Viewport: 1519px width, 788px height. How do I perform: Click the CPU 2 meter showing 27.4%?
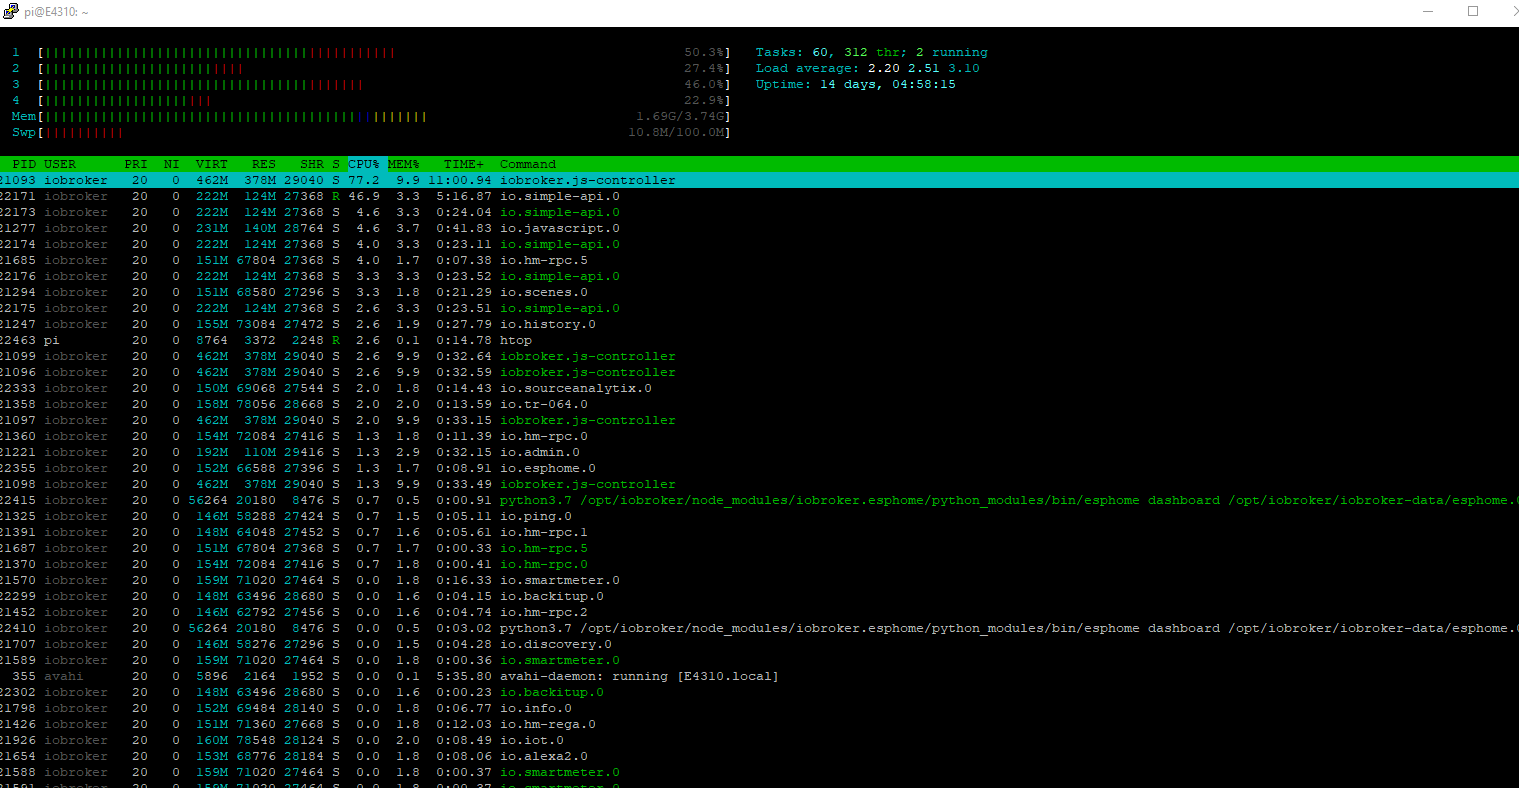(x=384, y=68)
